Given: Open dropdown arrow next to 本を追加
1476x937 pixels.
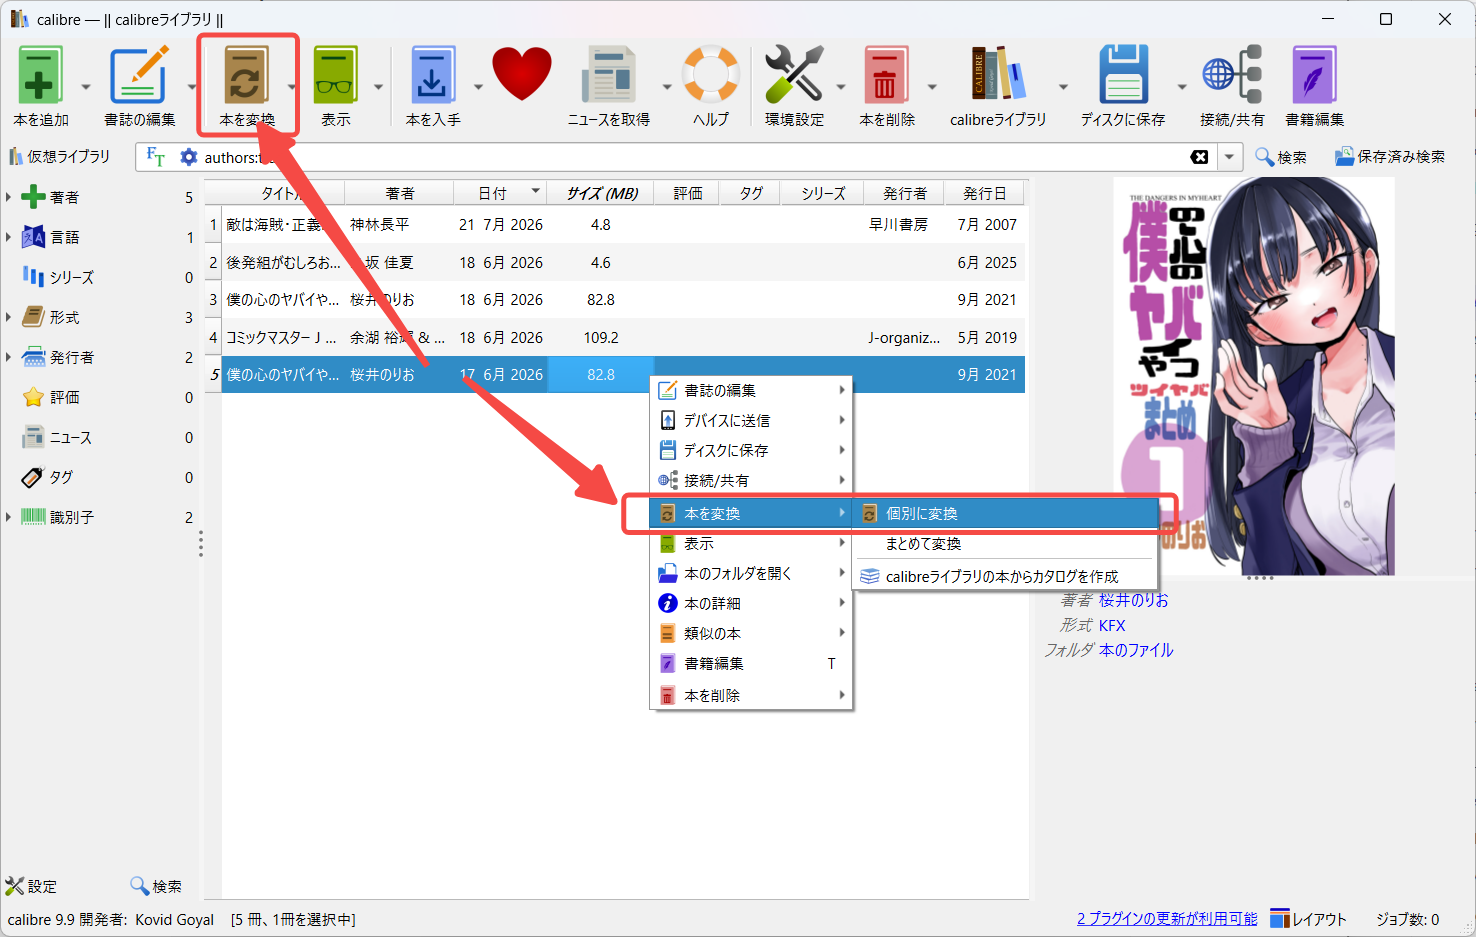Looking at the screenshot, I should 85,87.
